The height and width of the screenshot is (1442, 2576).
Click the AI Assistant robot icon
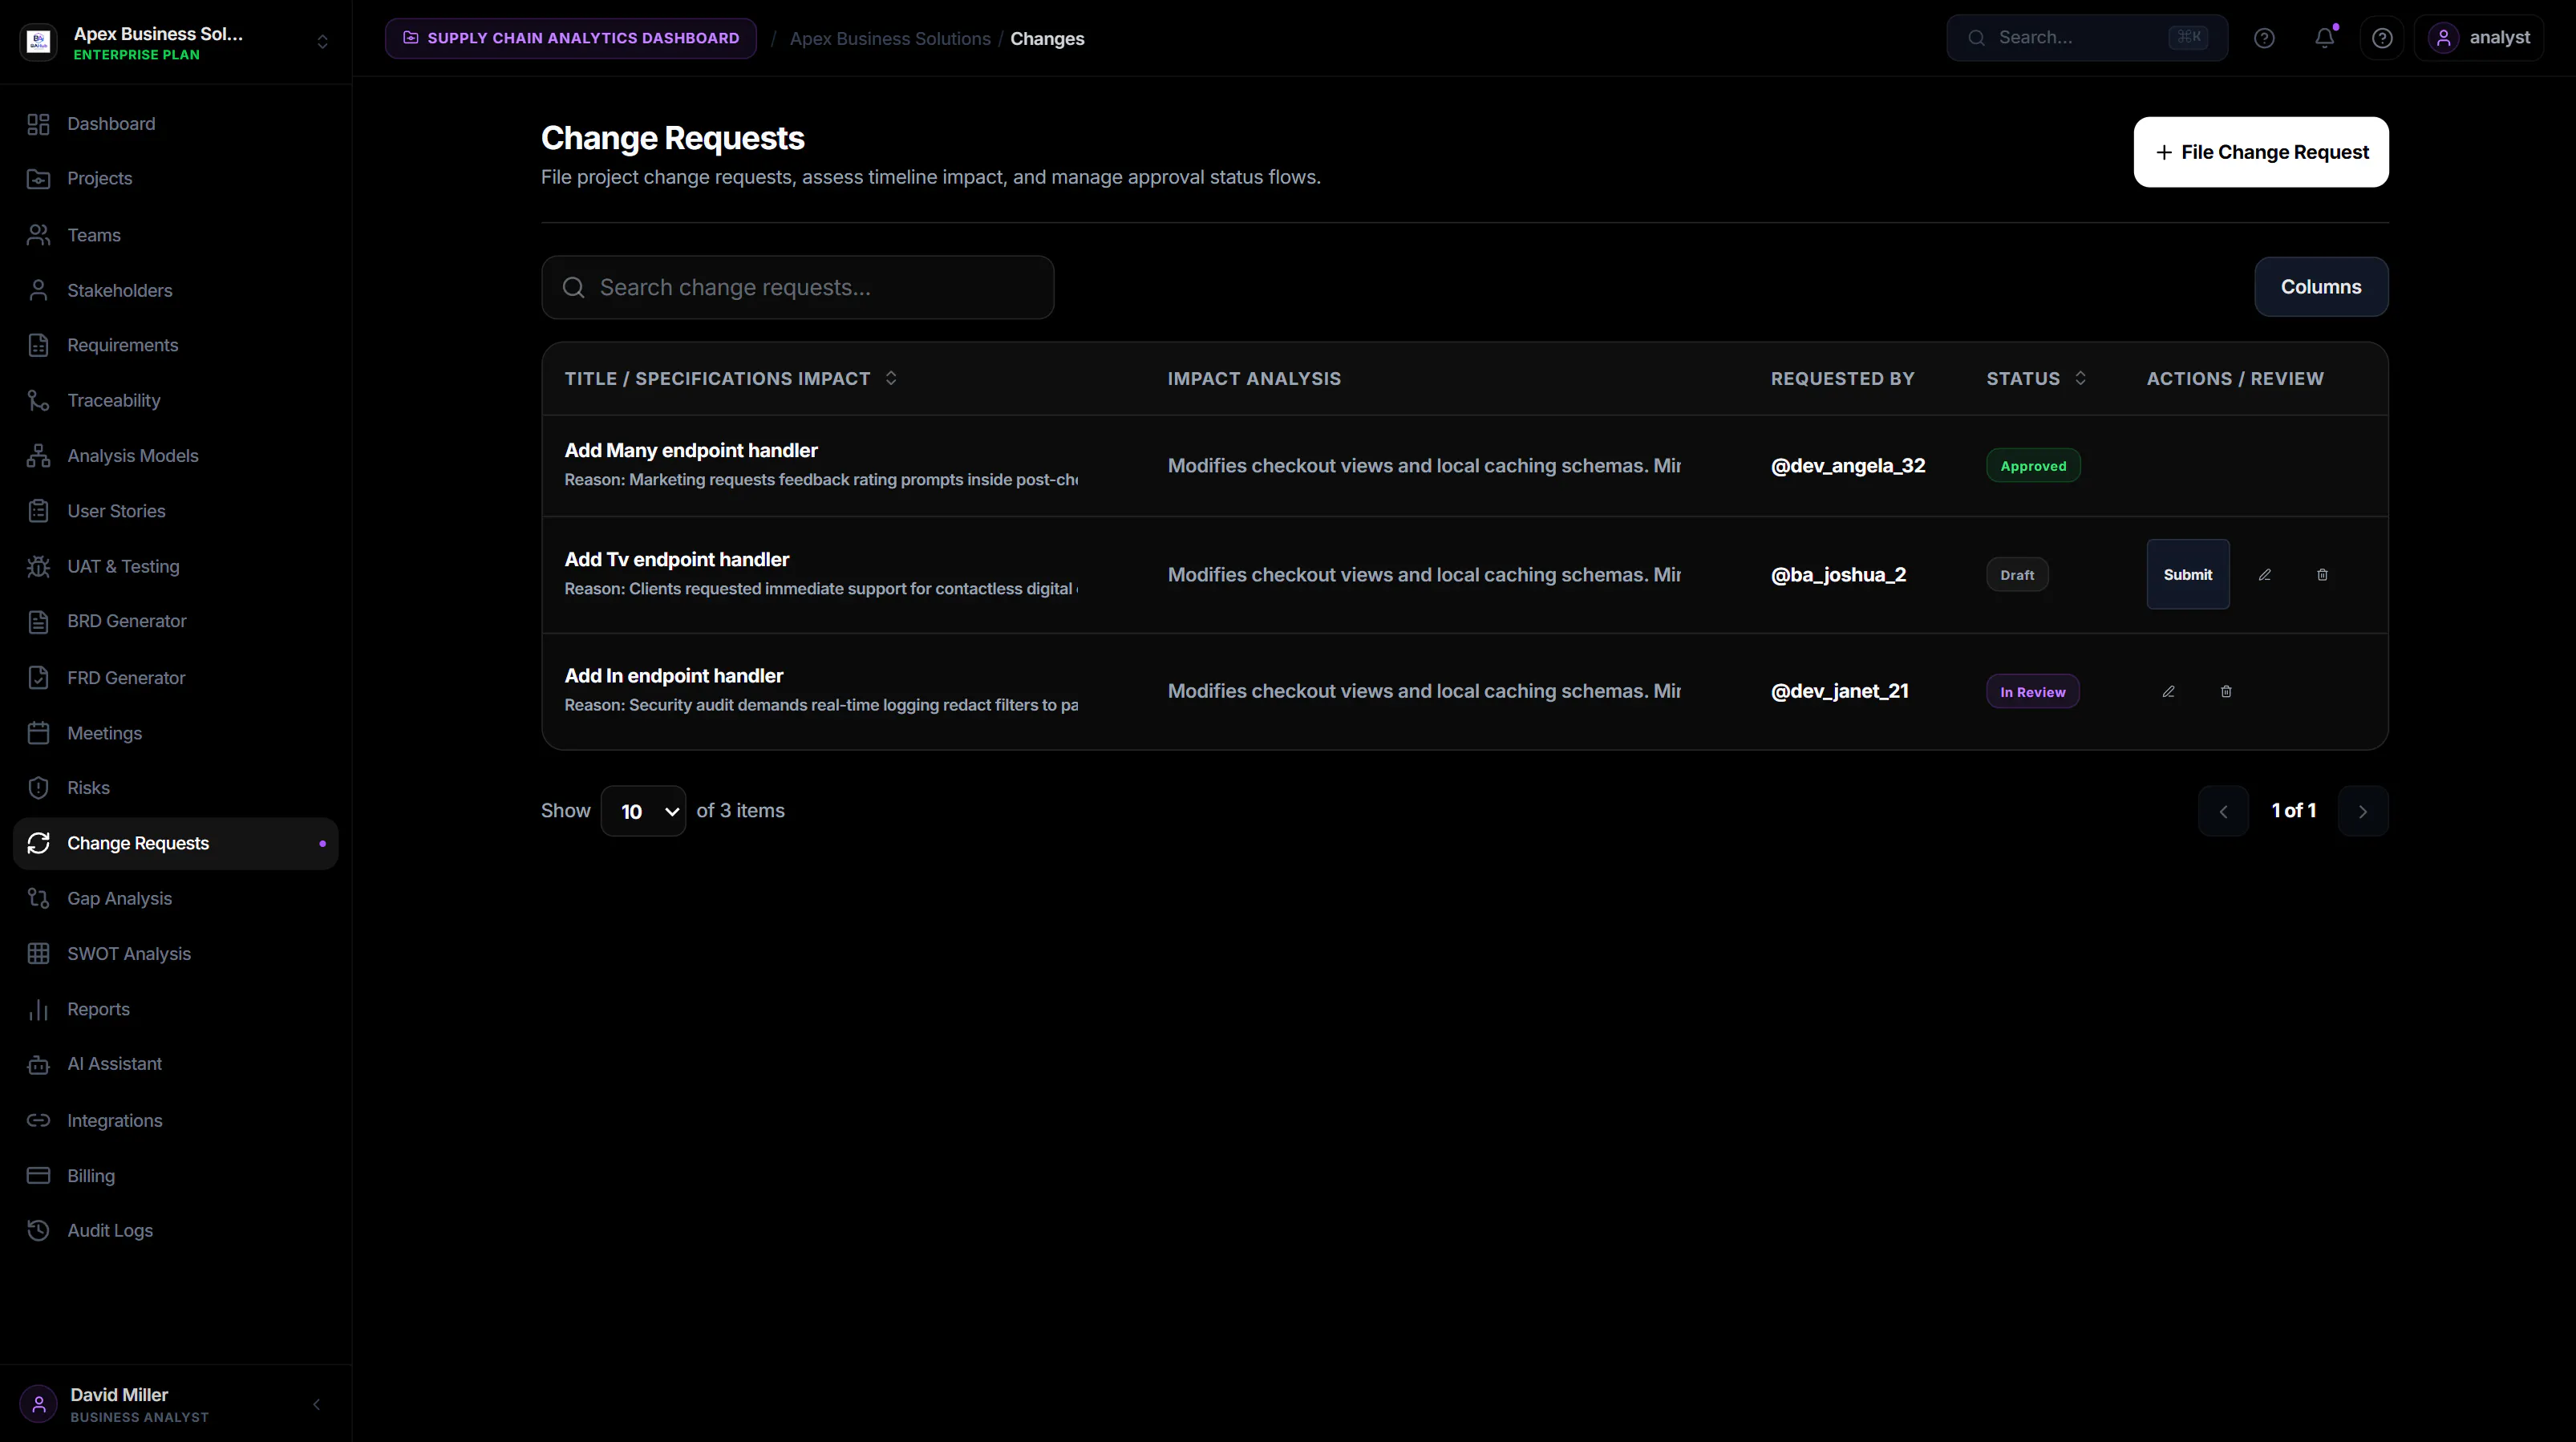pyautogui.click(x=38, y=1065)
